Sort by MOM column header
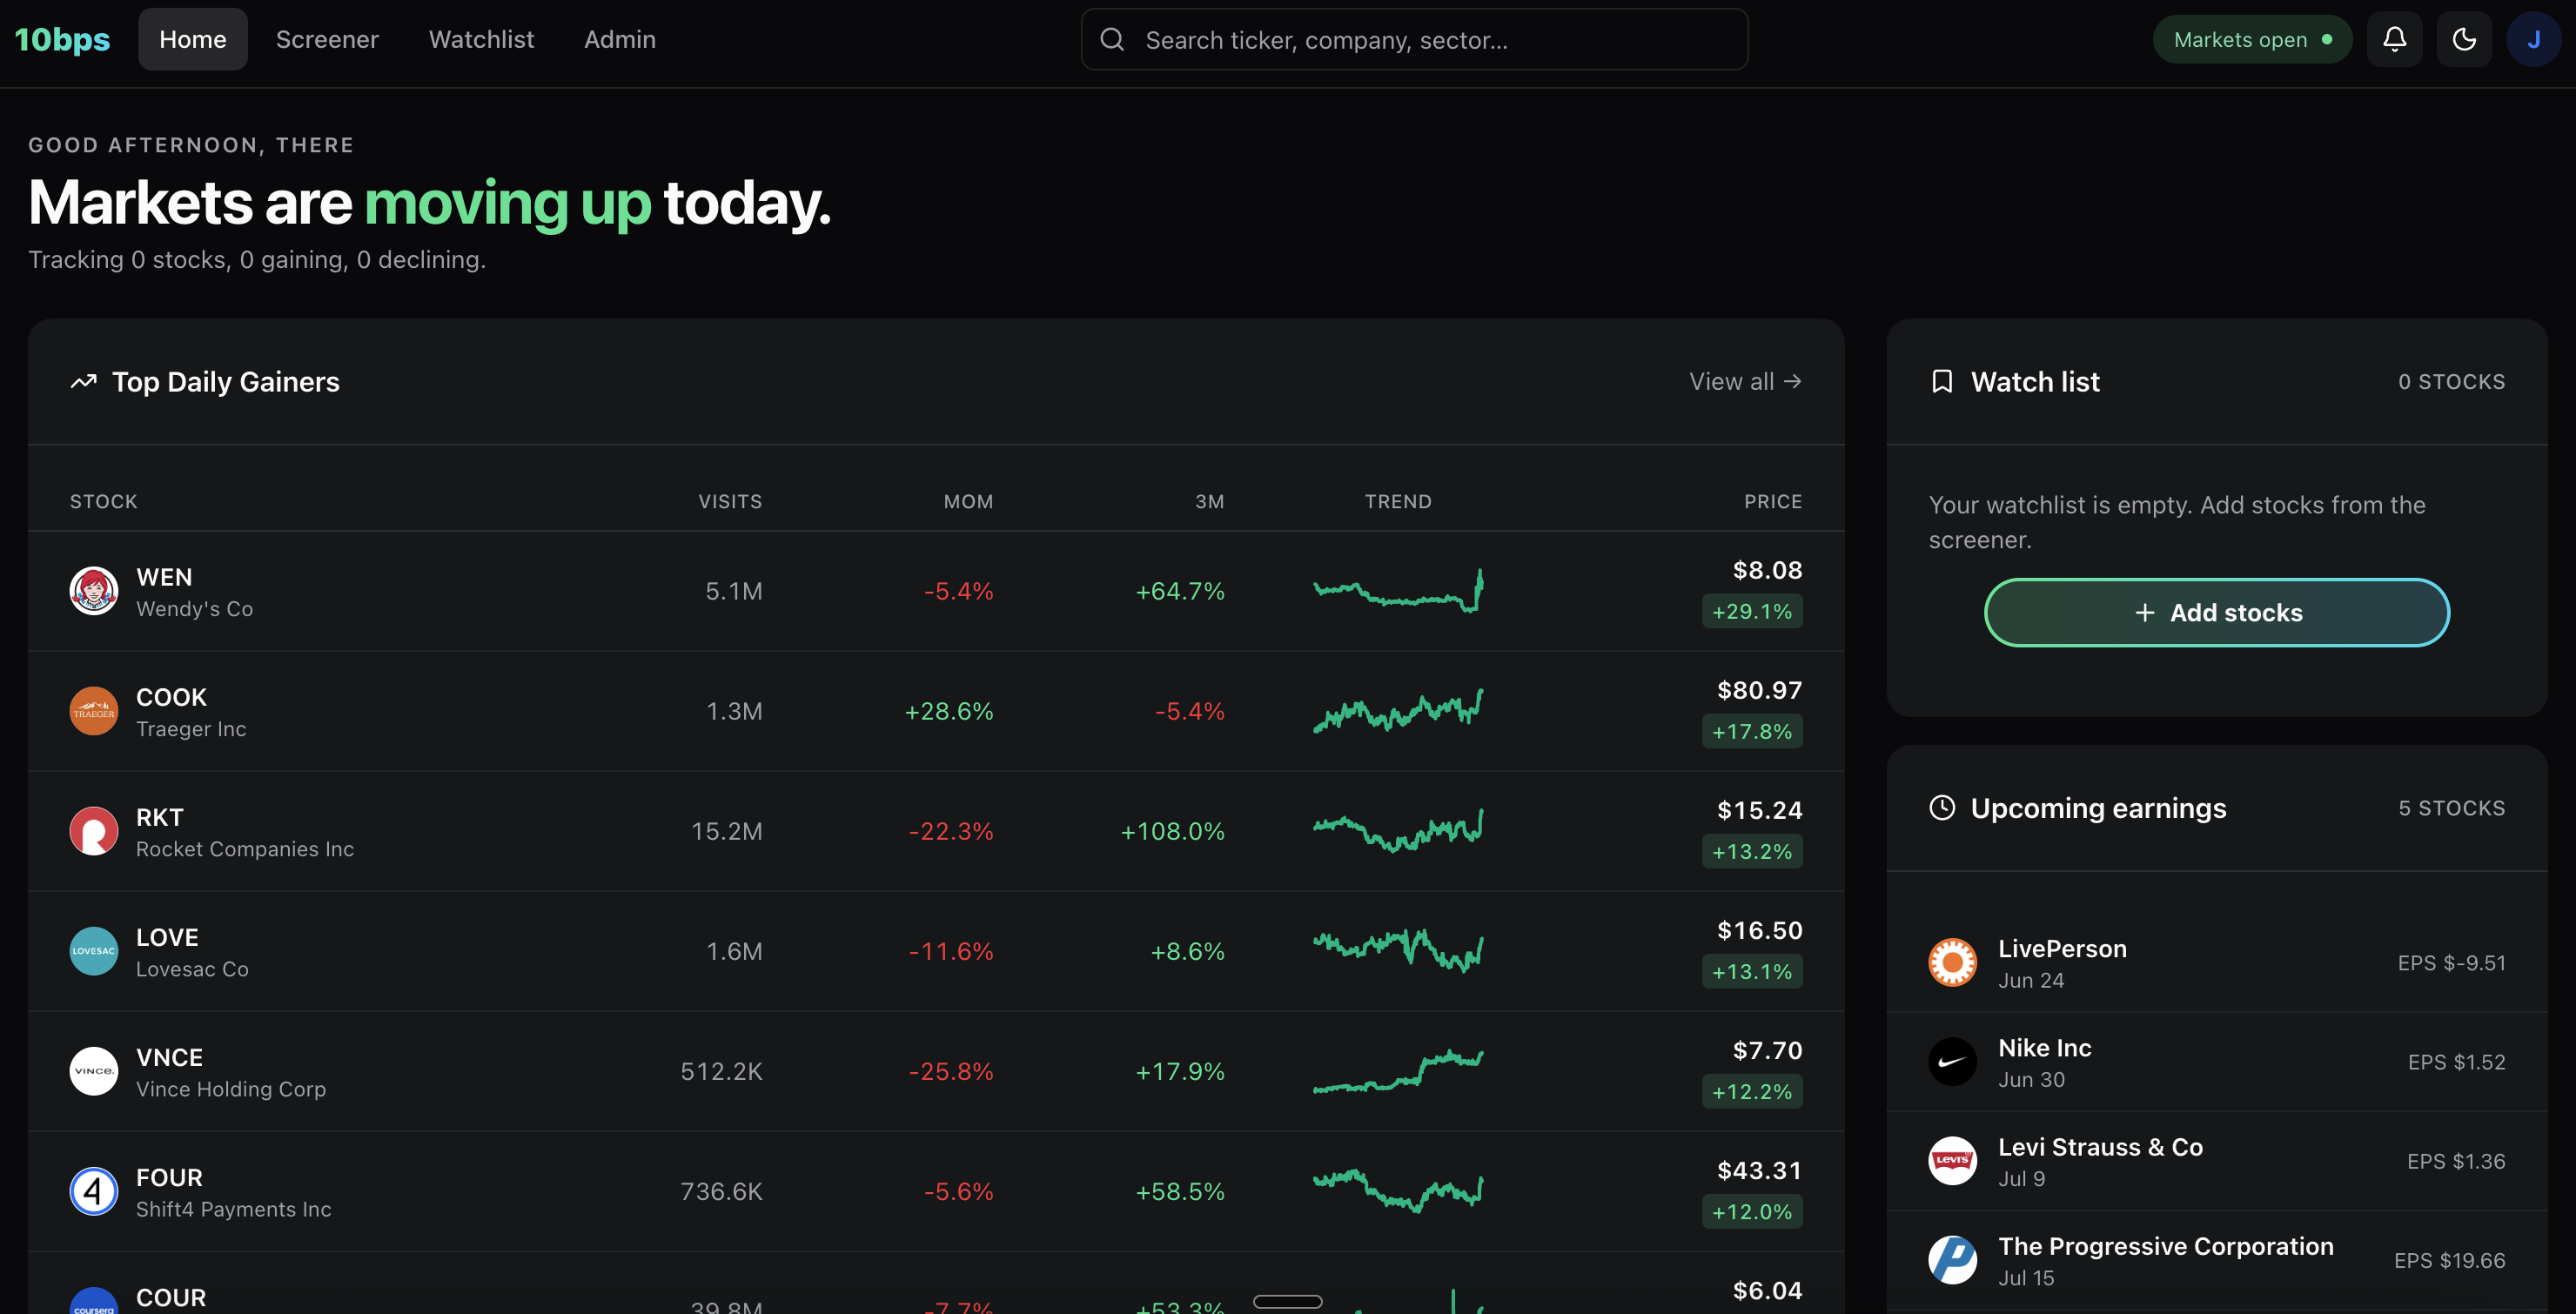2576x1314 pixels. click(x=968, y=501)
